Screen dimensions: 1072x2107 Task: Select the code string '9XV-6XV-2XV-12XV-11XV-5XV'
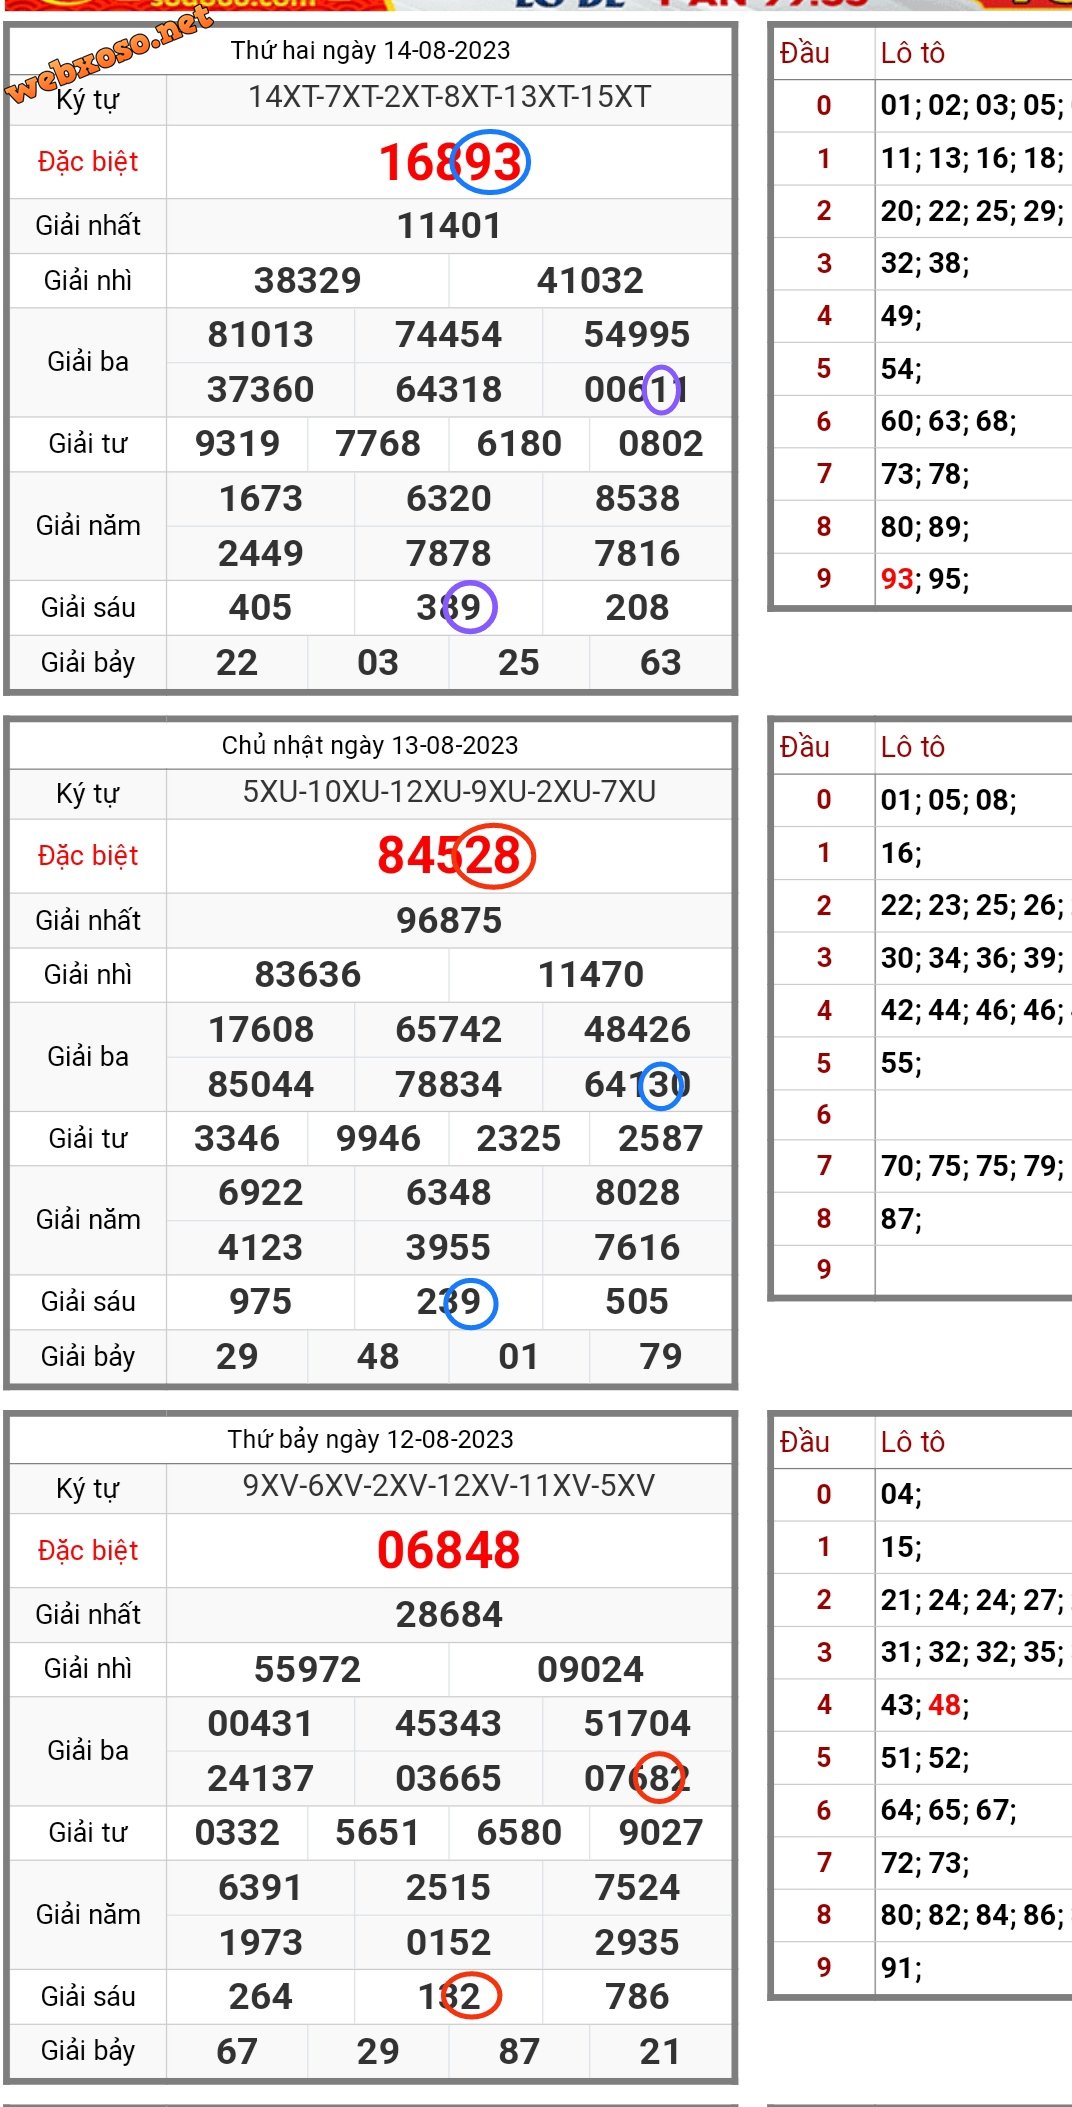point(449,1486)
